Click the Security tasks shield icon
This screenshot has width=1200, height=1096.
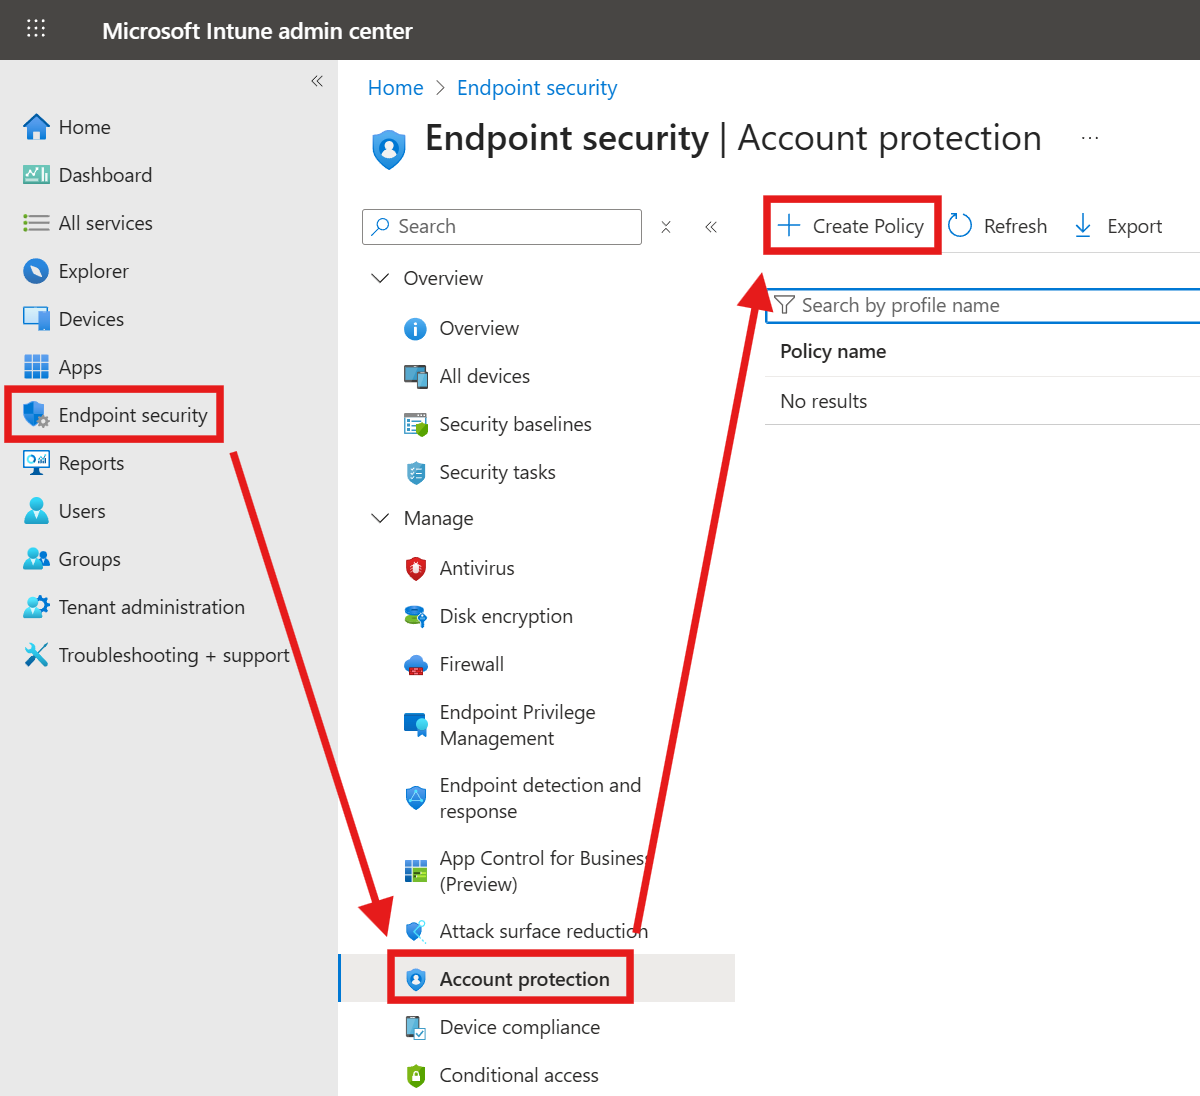click(415, 473)
